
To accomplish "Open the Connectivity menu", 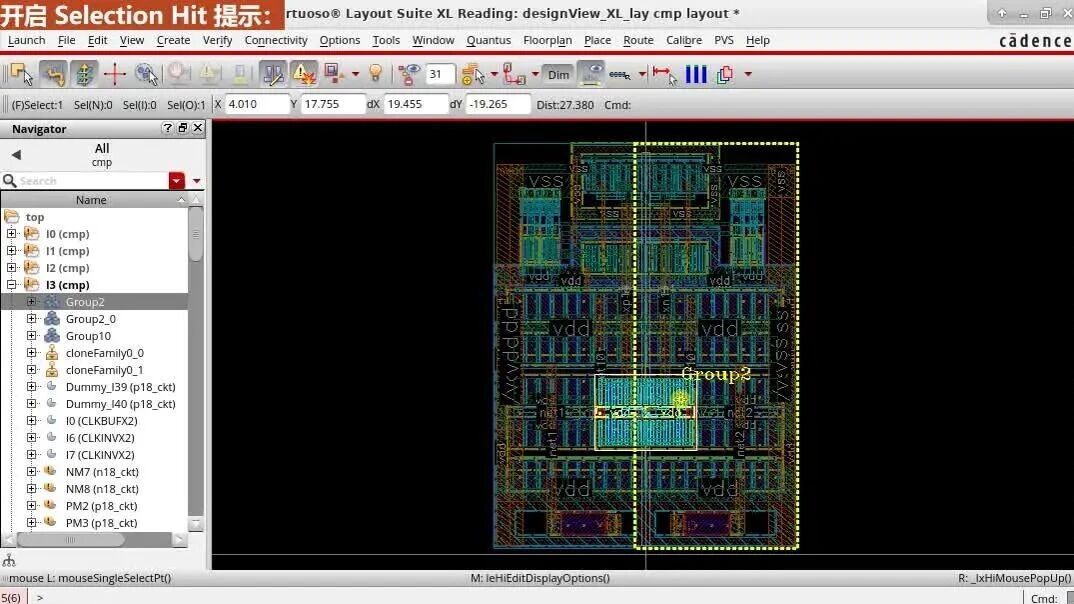I will 275,40.
